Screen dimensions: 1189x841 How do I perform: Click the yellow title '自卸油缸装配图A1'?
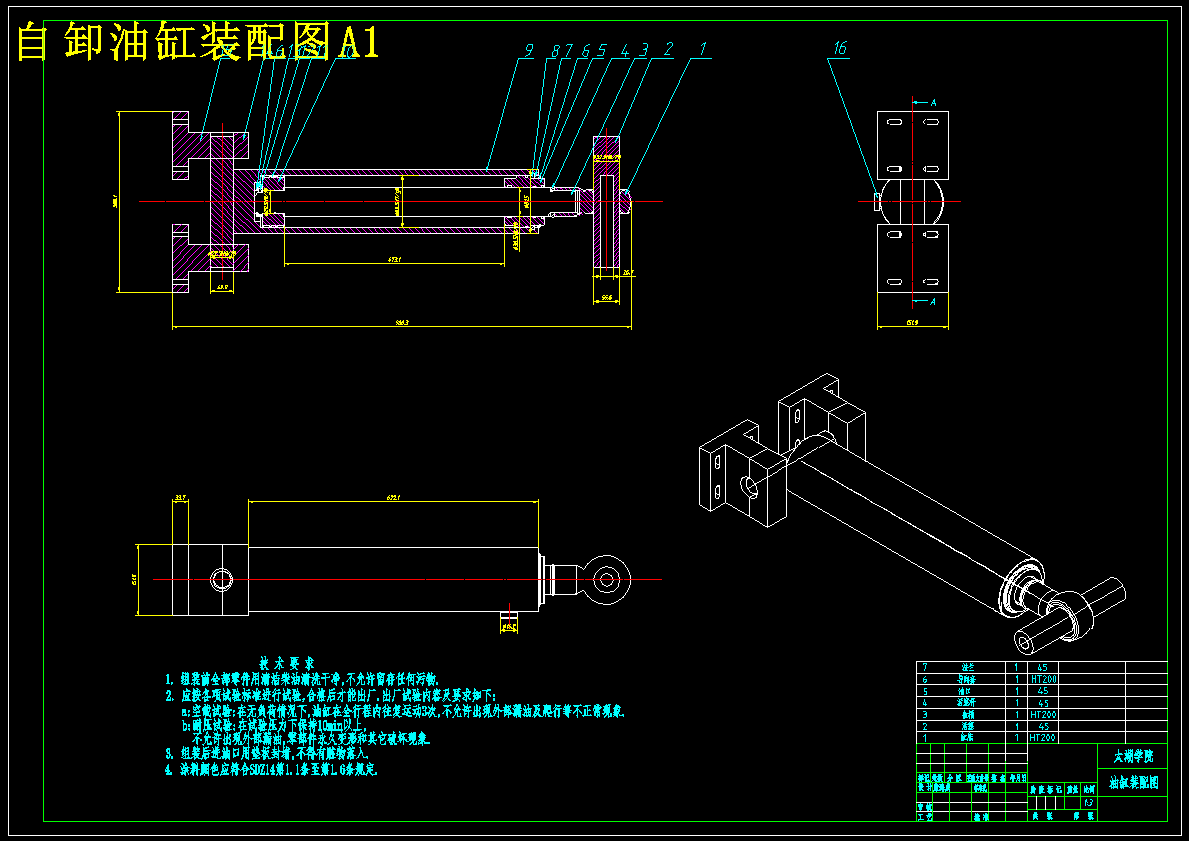coord(197,42)
